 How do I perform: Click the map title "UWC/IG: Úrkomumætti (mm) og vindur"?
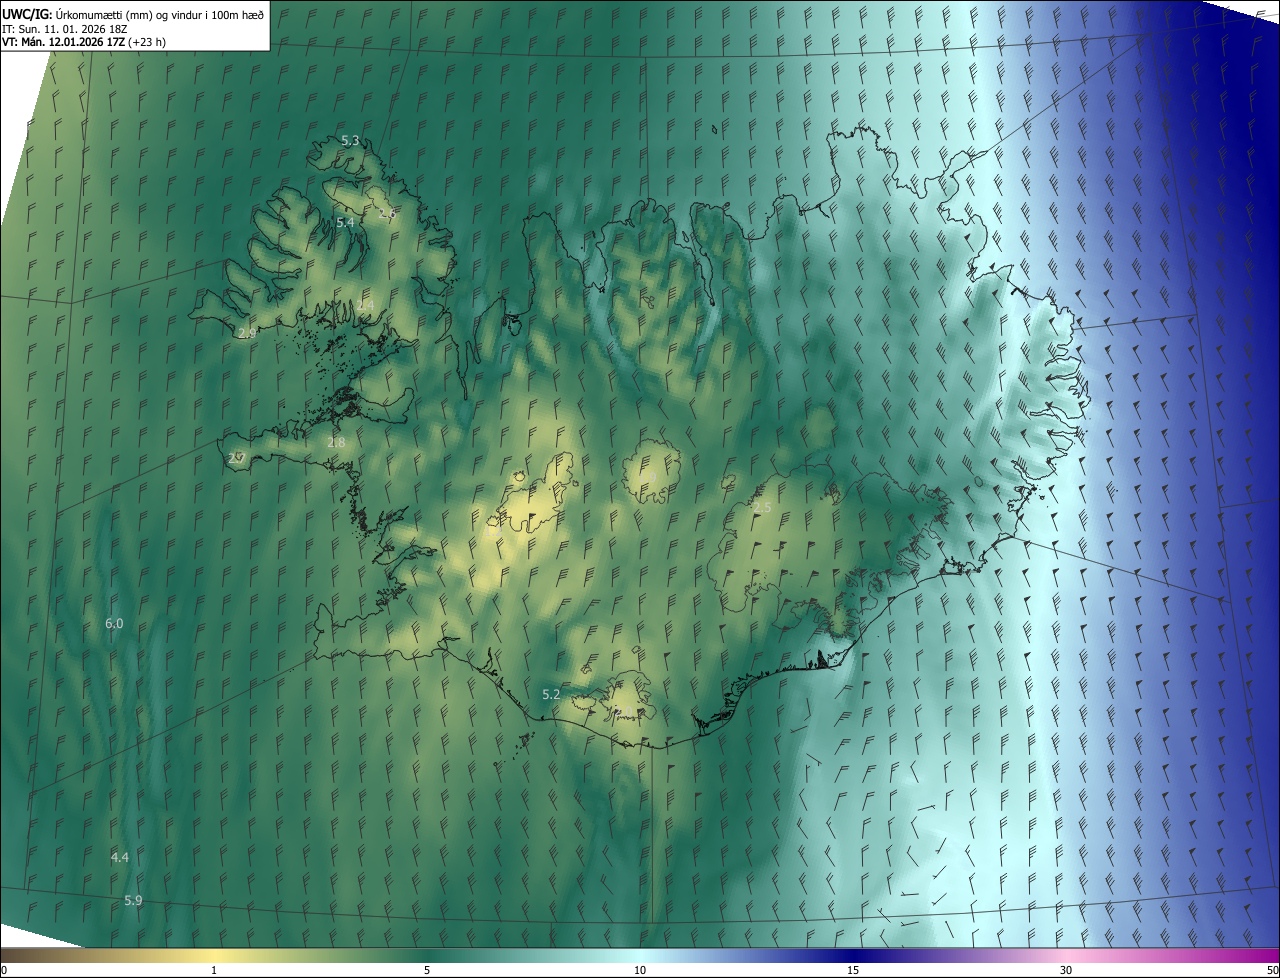[133, 14]
